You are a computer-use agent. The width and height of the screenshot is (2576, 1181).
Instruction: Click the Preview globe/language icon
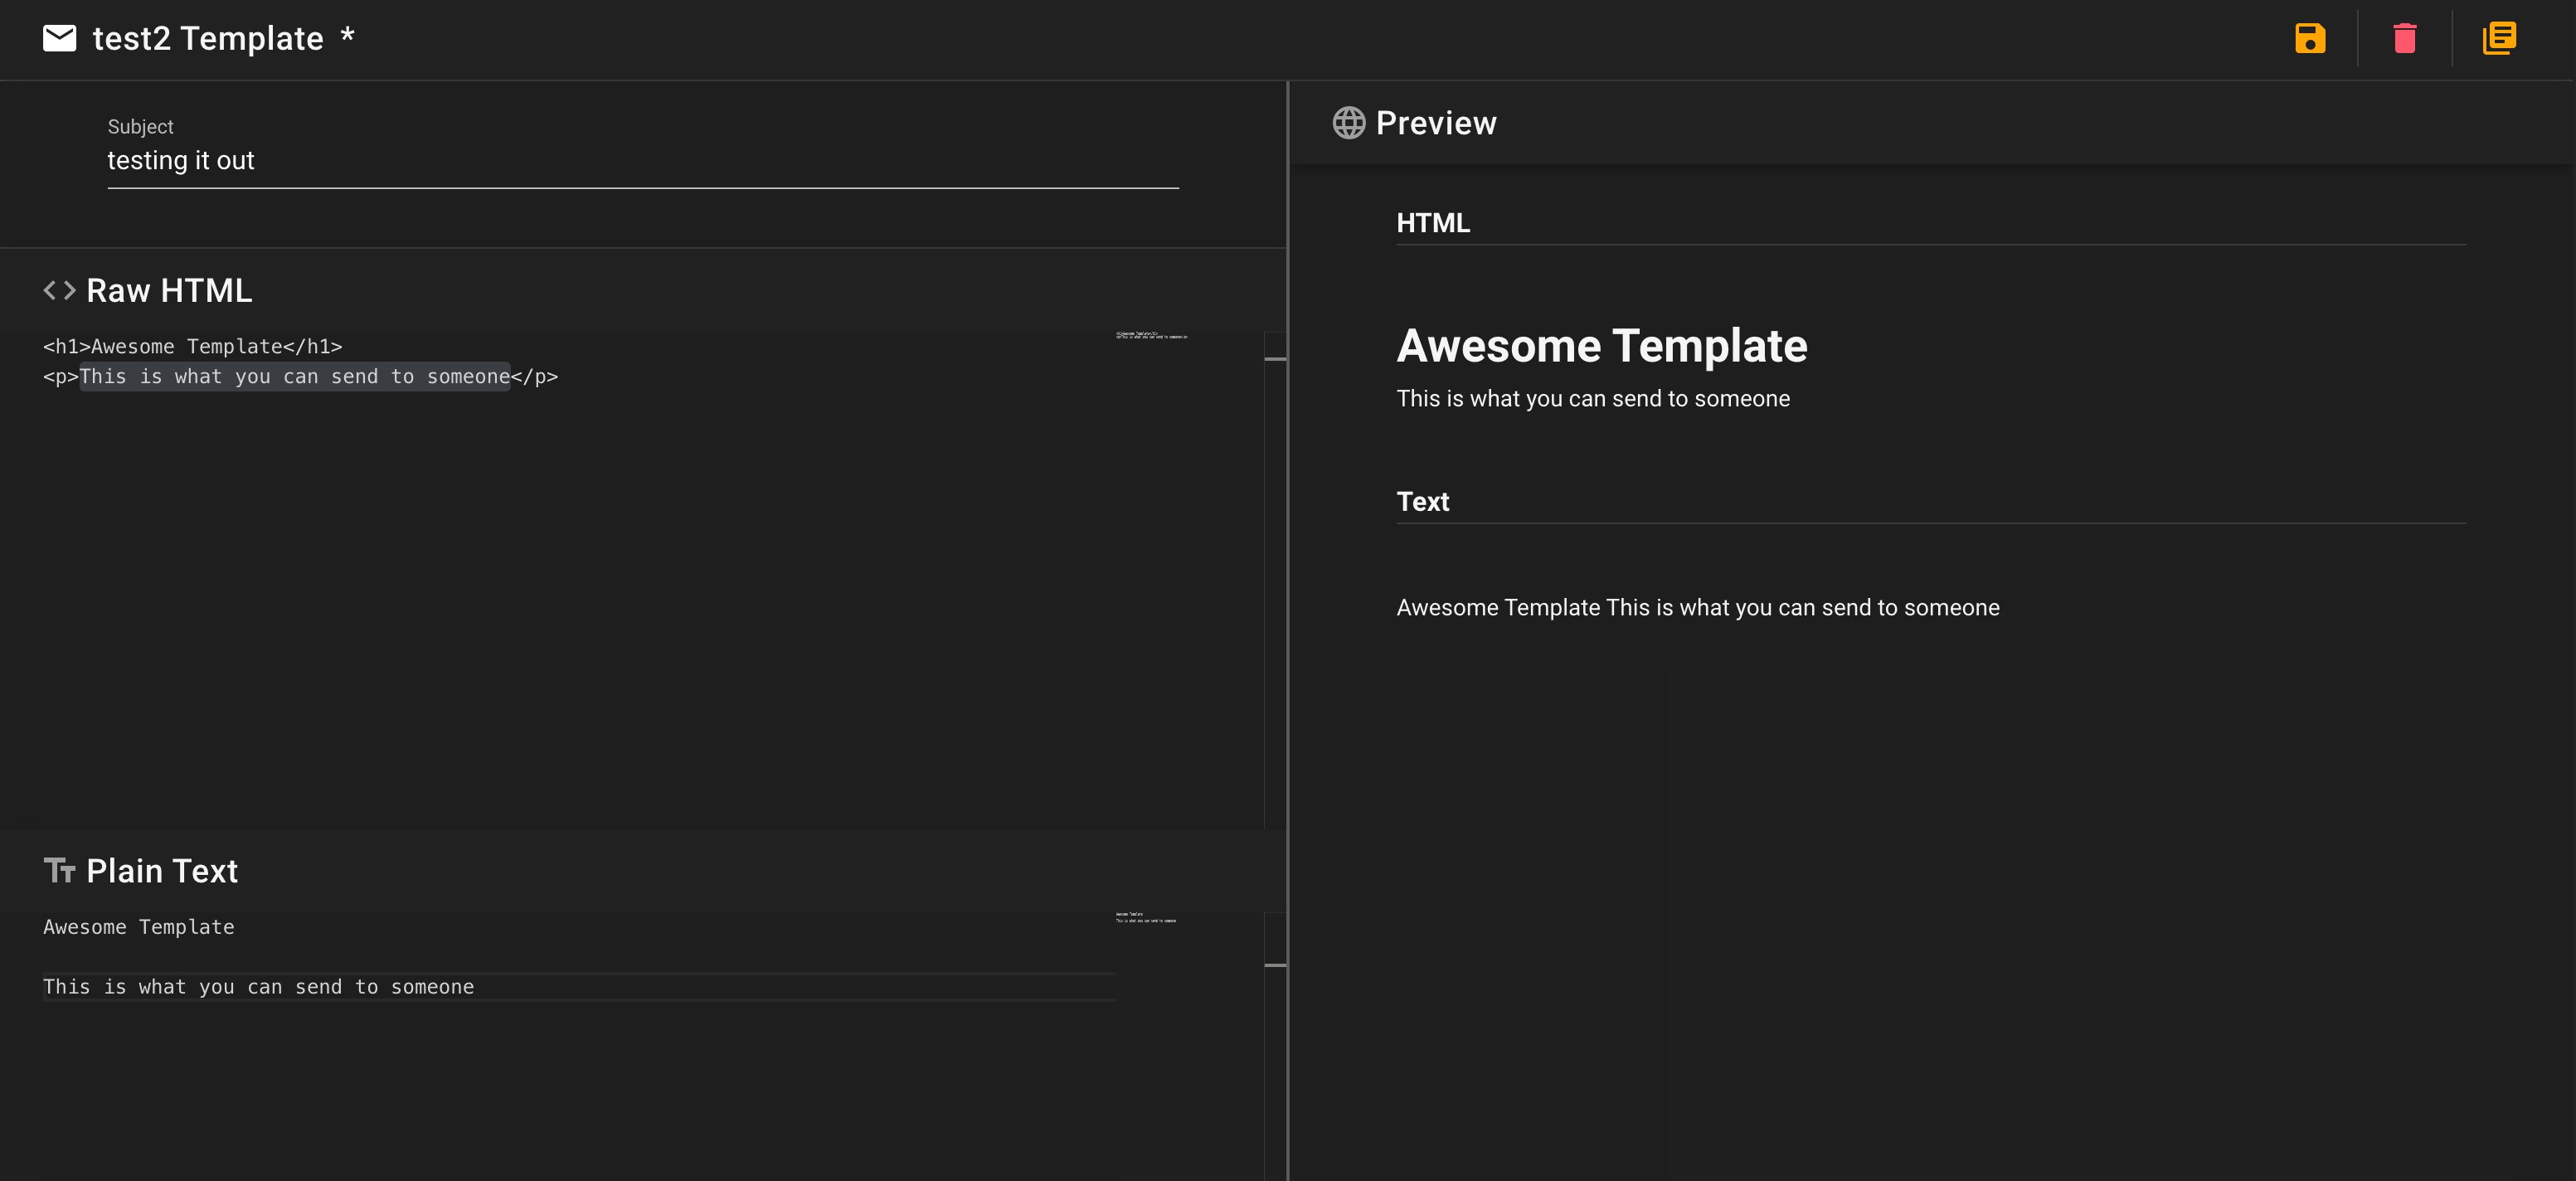(1345, 122)
